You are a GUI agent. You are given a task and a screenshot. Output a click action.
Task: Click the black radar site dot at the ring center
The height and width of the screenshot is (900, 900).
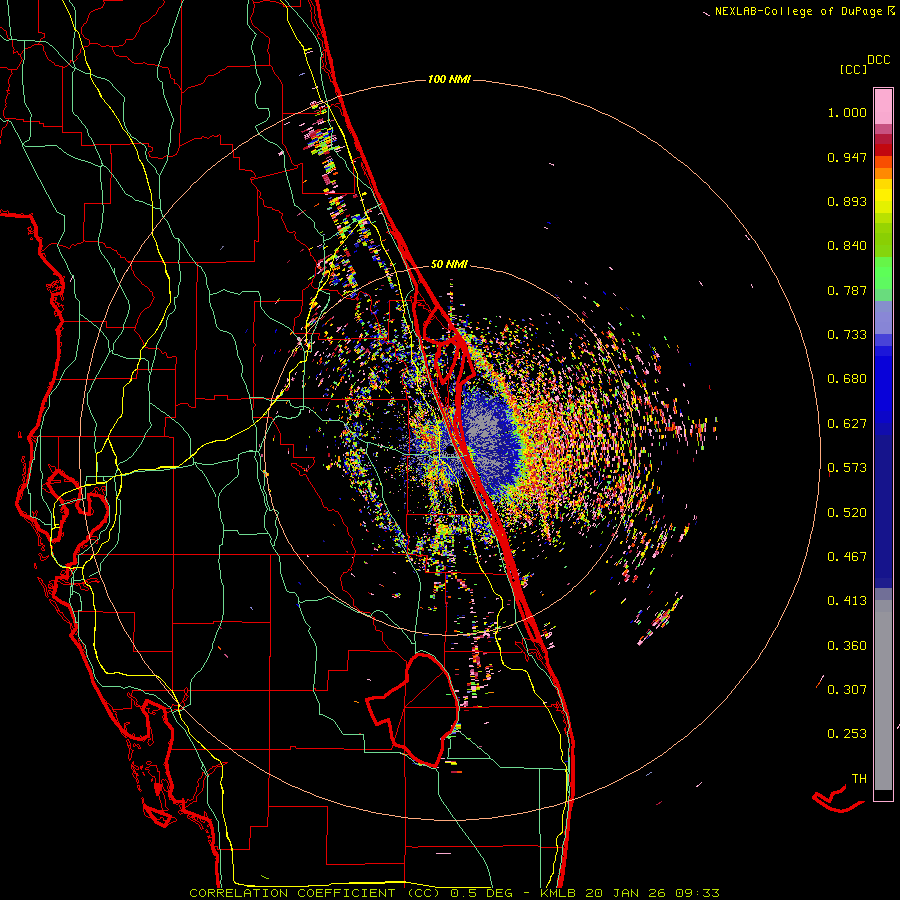[x=449, y=449]
